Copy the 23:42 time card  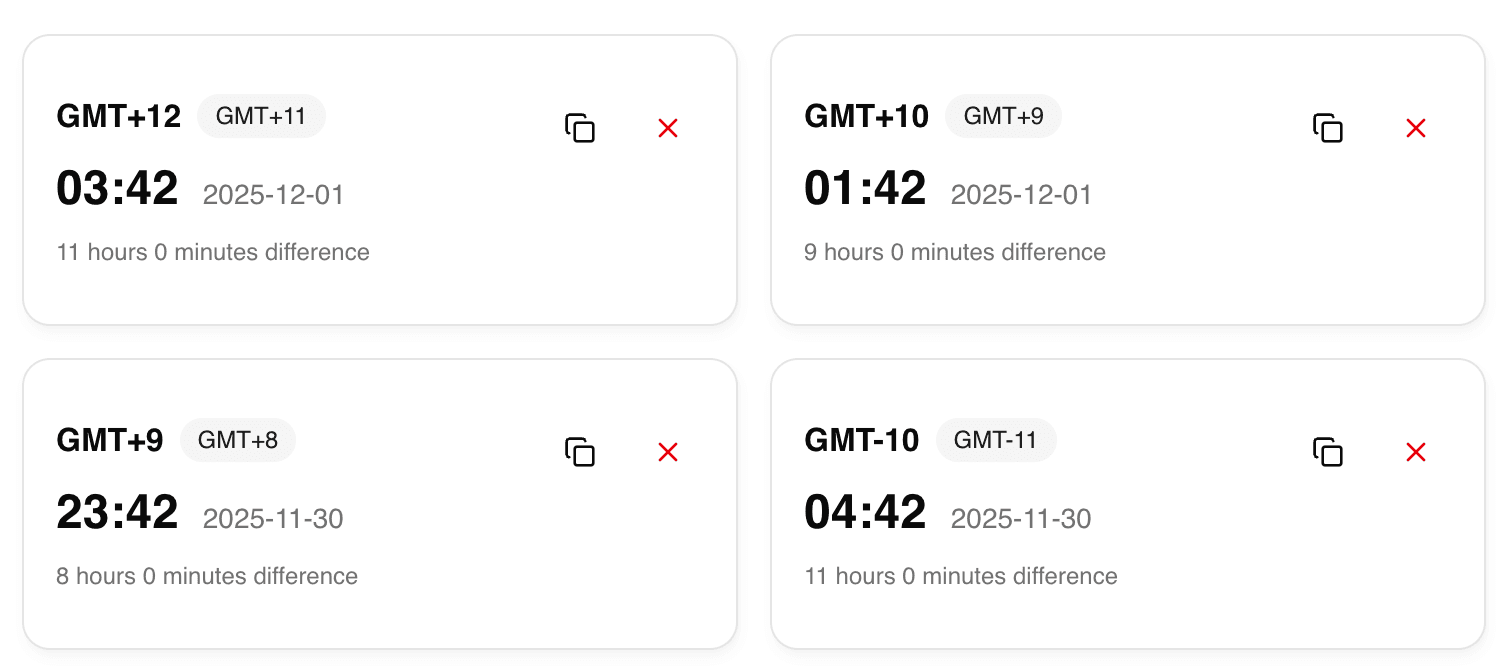click(580, 452)
